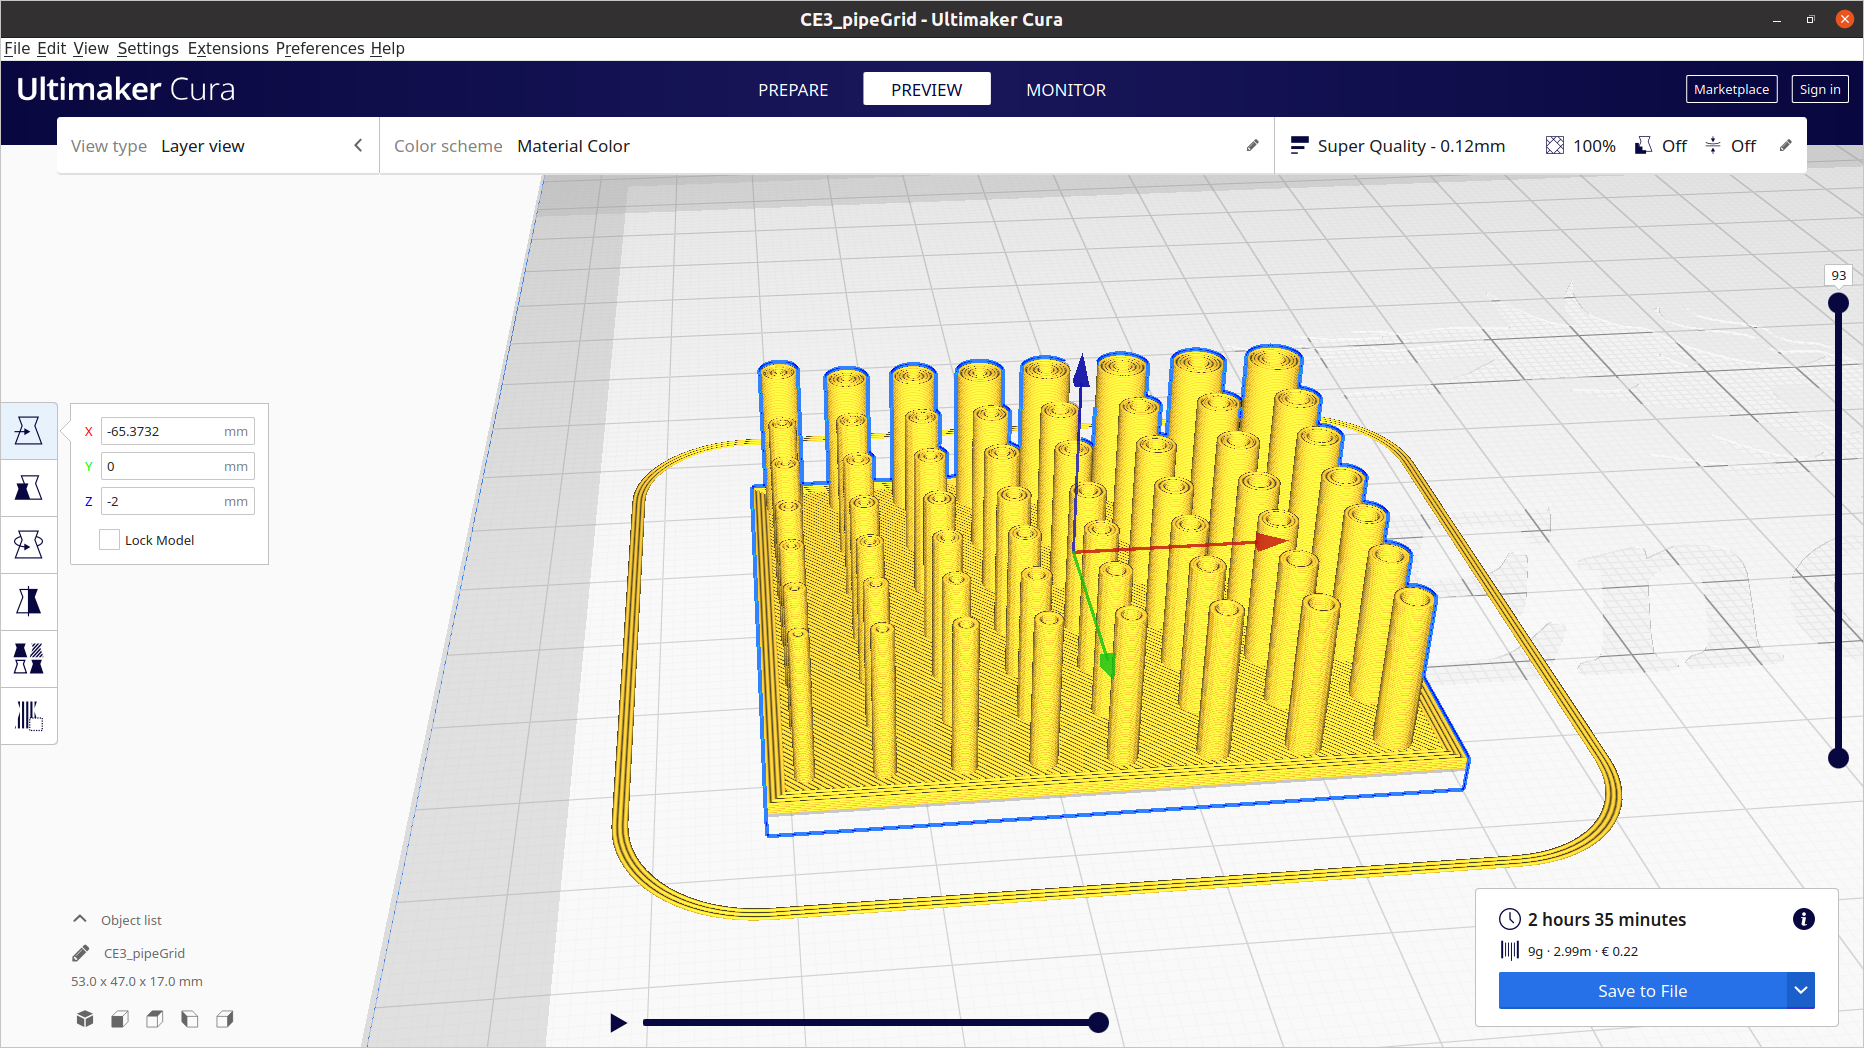Select the Support Blocker tool

tap(28, 716)
